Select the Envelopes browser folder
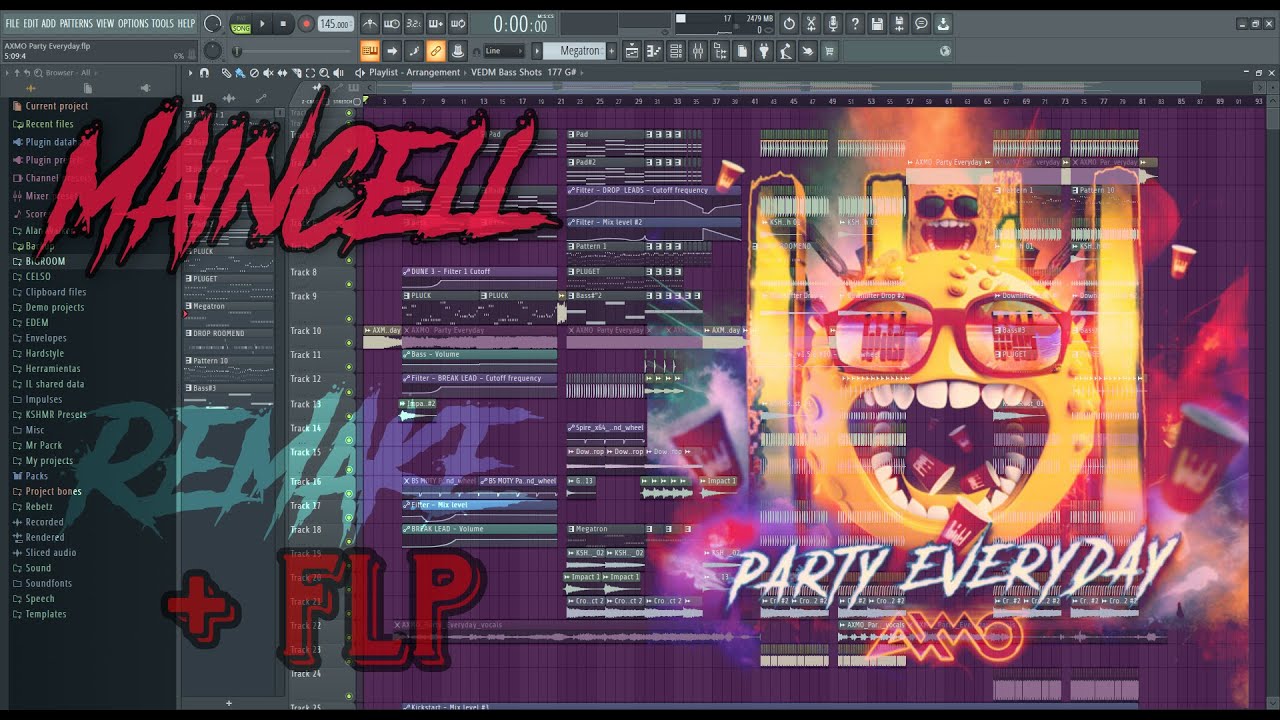The width and height of the screenshot is (1280, 720). tap(46, 338)
